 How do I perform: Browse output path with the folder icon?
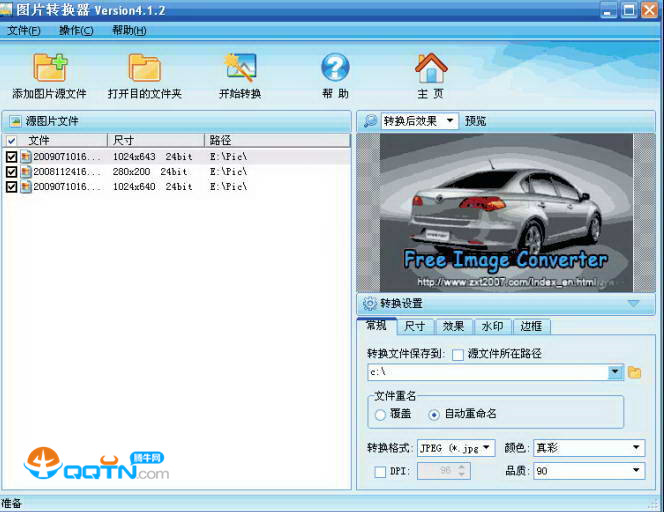[x=634, y=373]
